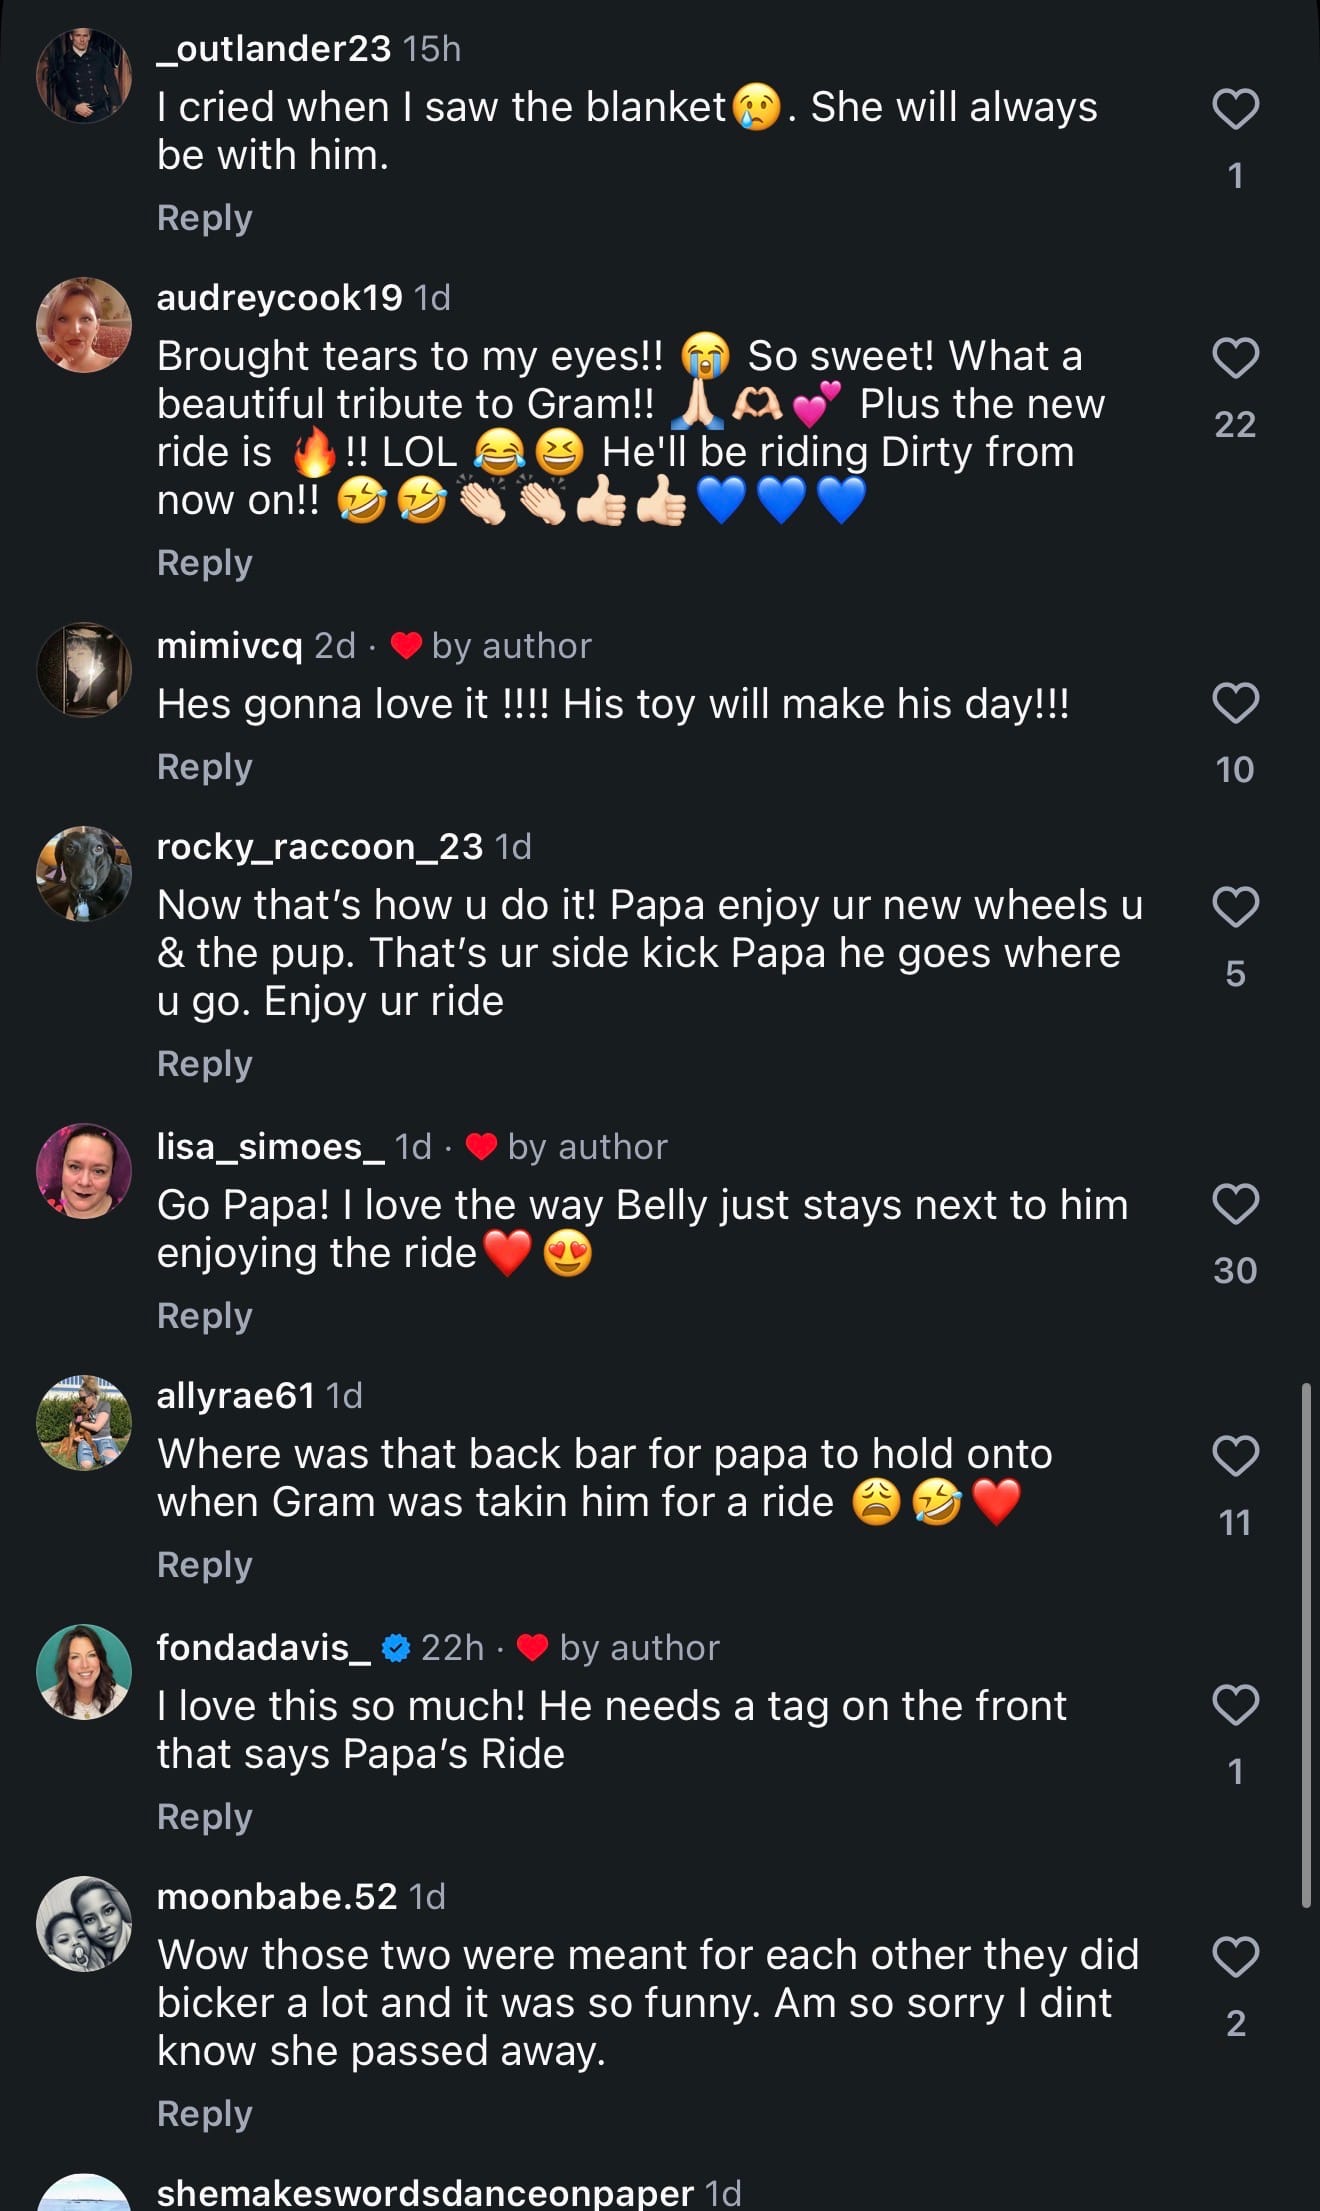Open moonbabe.52 username profile link
Viewport: 1320px width, 2211px height.
coord(276,1897)
